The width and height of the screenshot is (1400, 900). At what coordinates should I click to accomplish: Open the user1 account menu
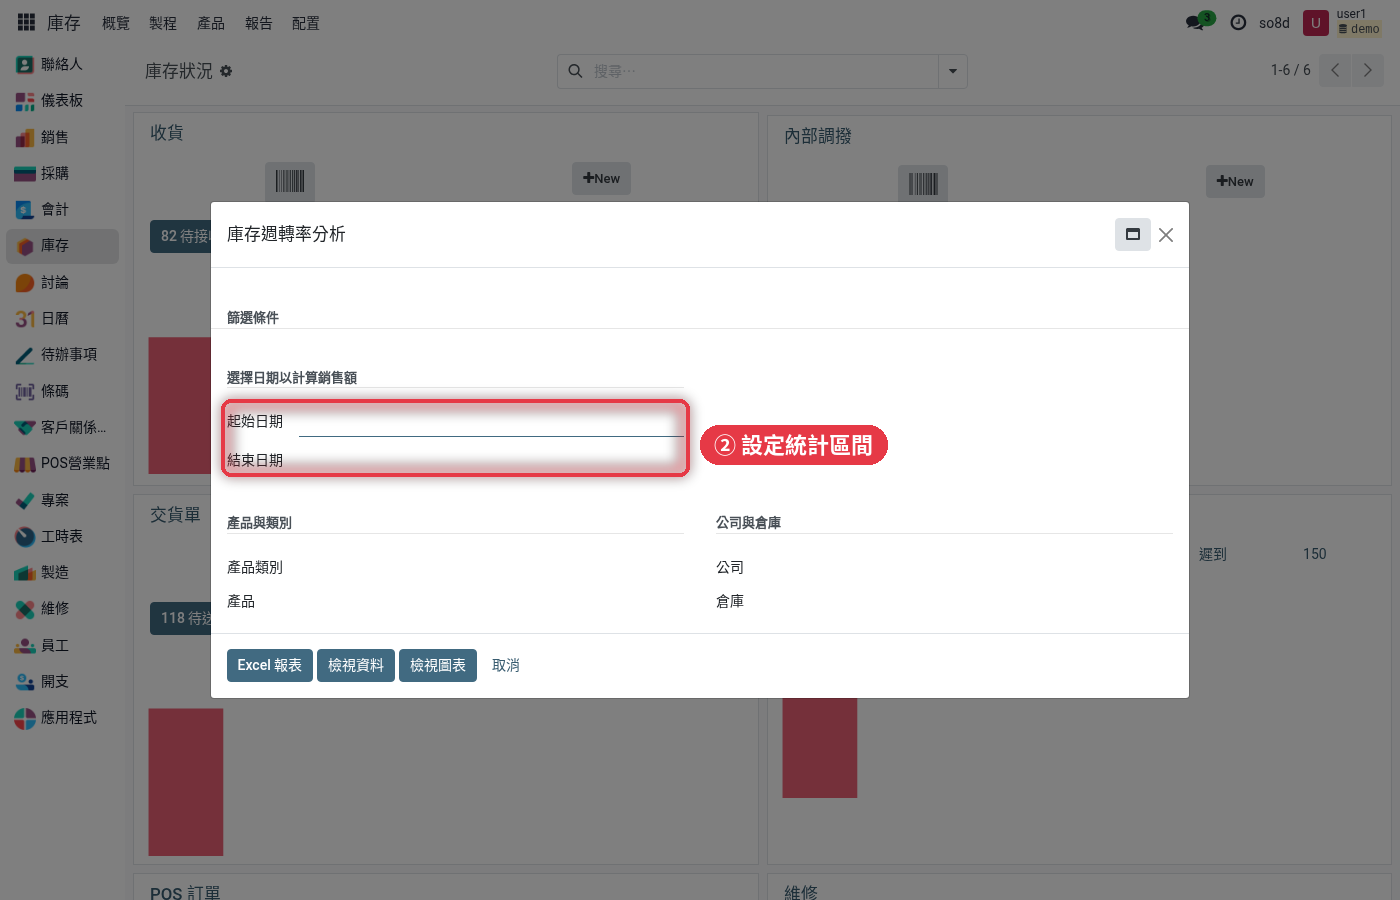(1343, 22)
